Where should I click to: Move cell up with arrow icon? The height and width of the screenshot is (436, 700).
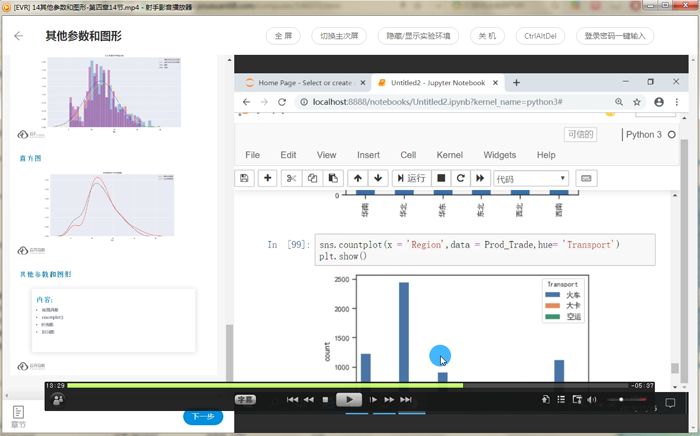(x=358, y=178)
